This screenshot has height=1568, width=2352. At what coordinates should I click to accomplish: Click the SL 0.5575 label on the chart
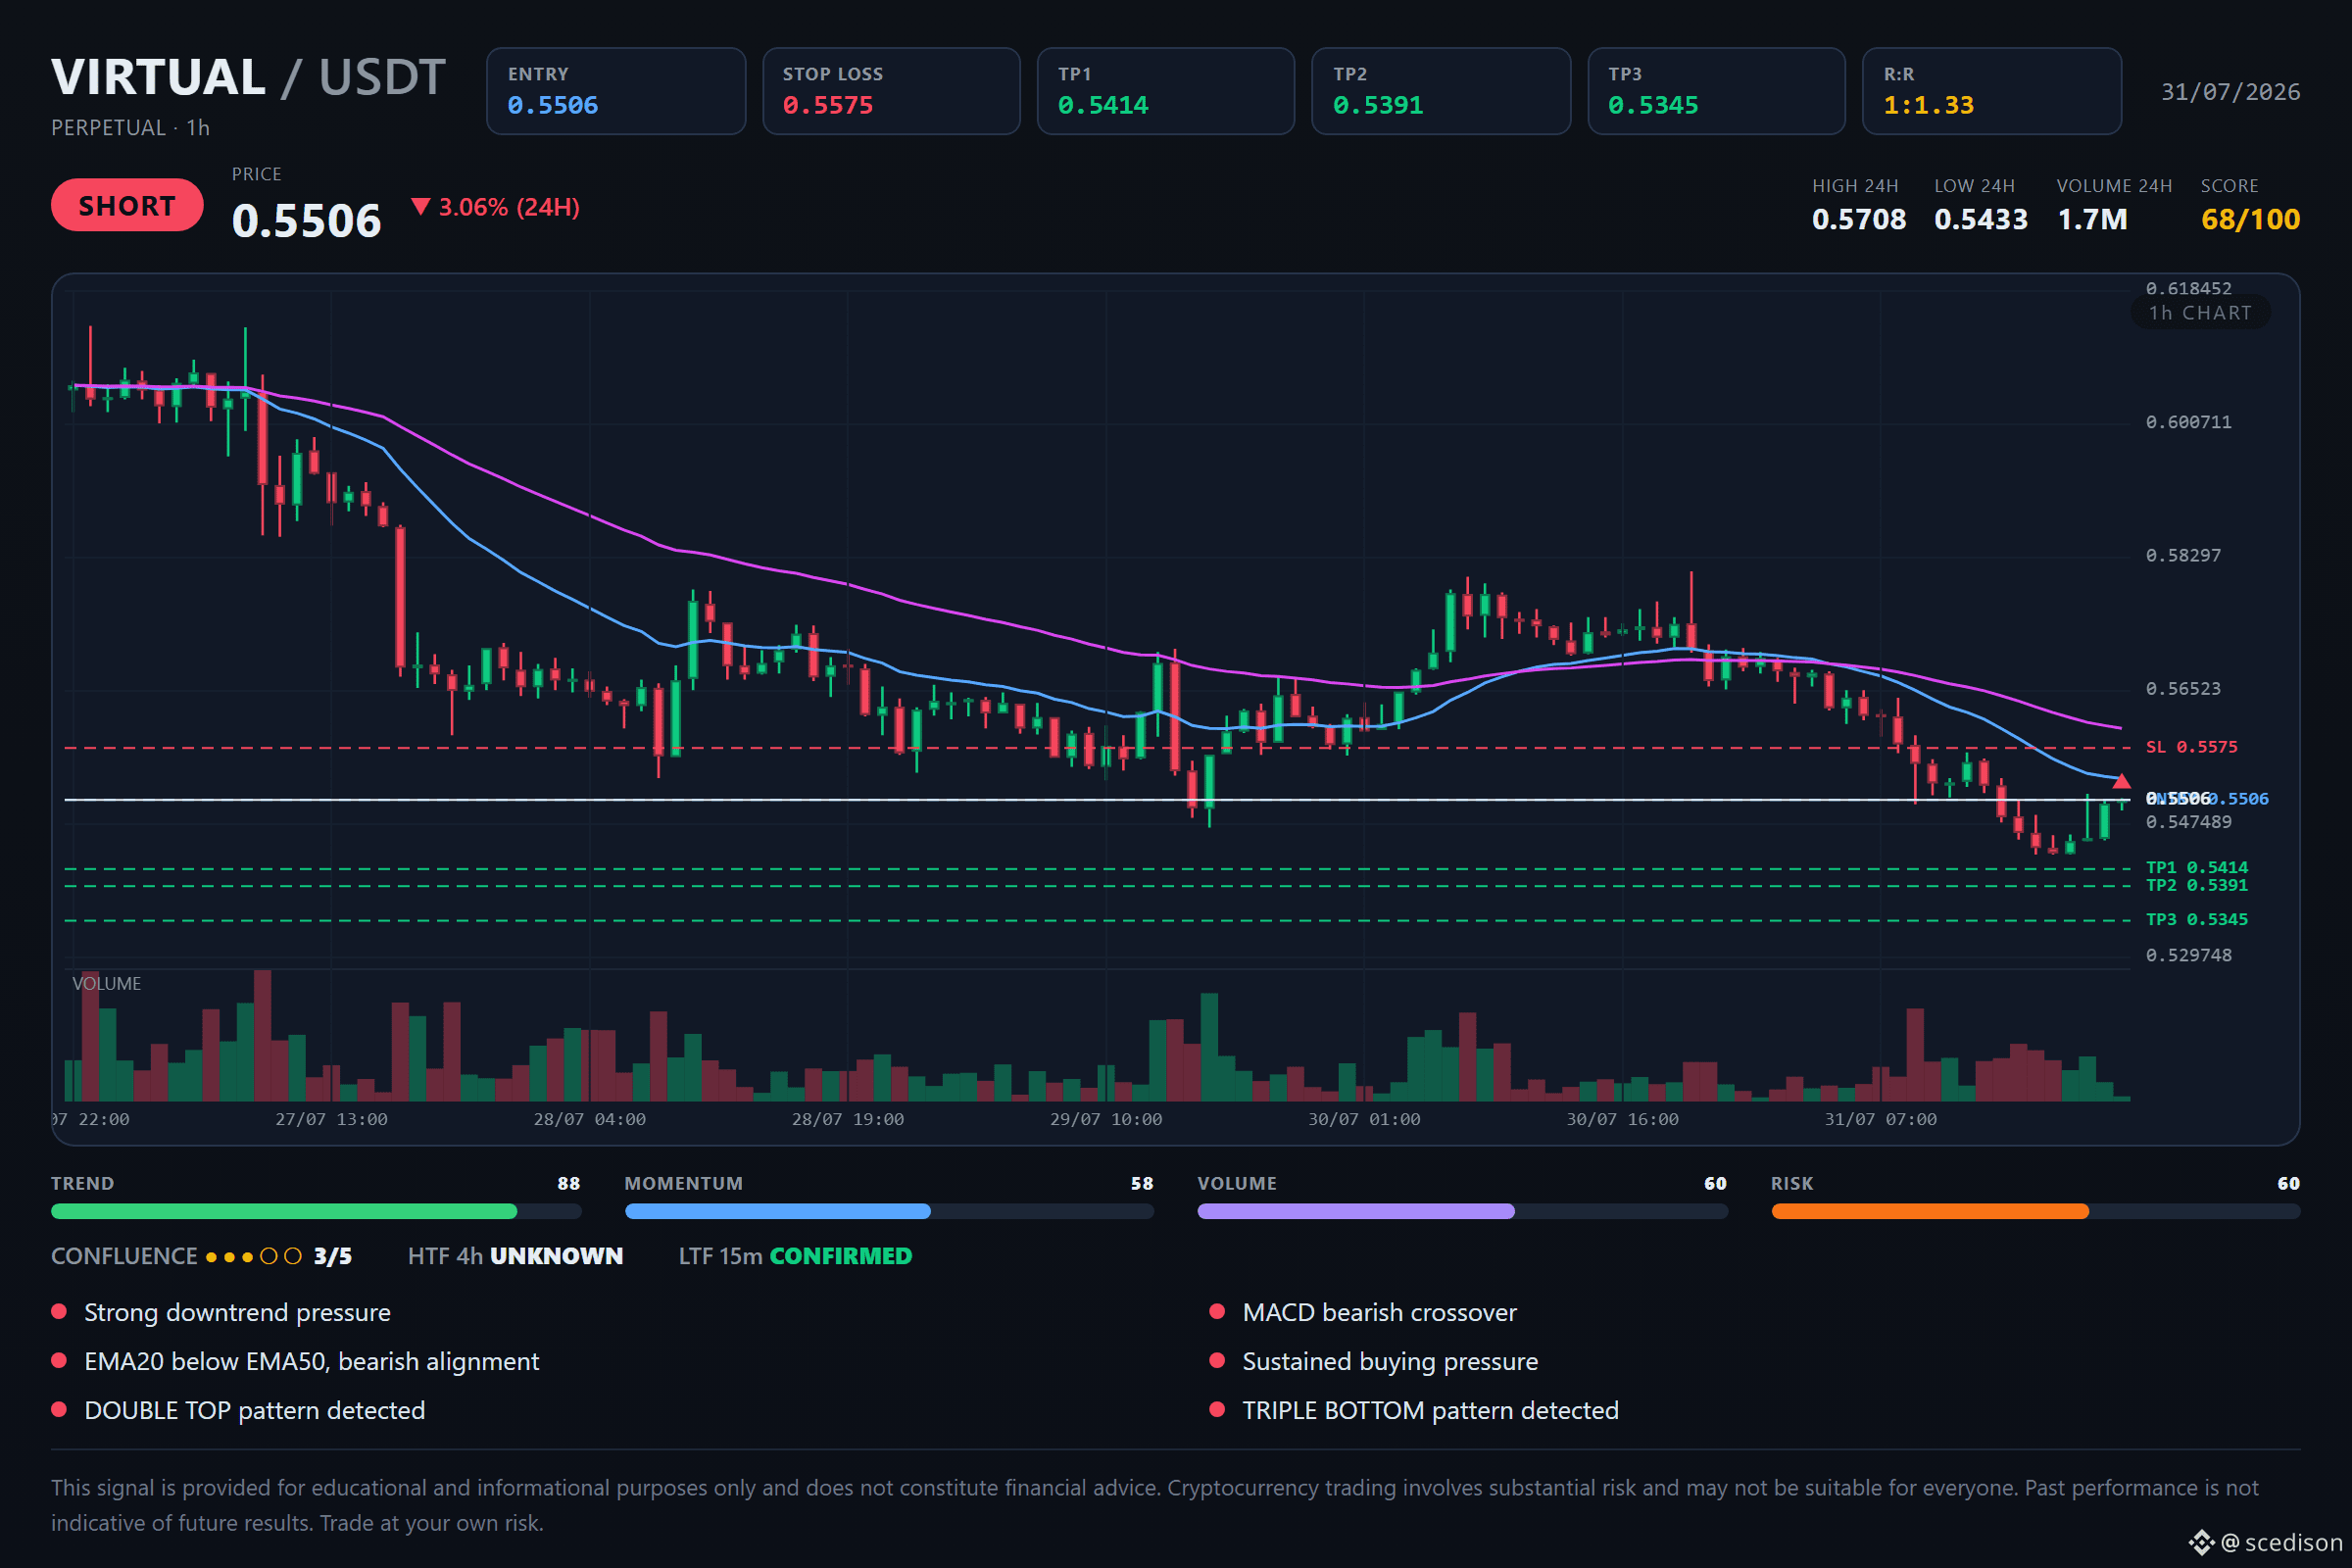[x=2192, y=747]
